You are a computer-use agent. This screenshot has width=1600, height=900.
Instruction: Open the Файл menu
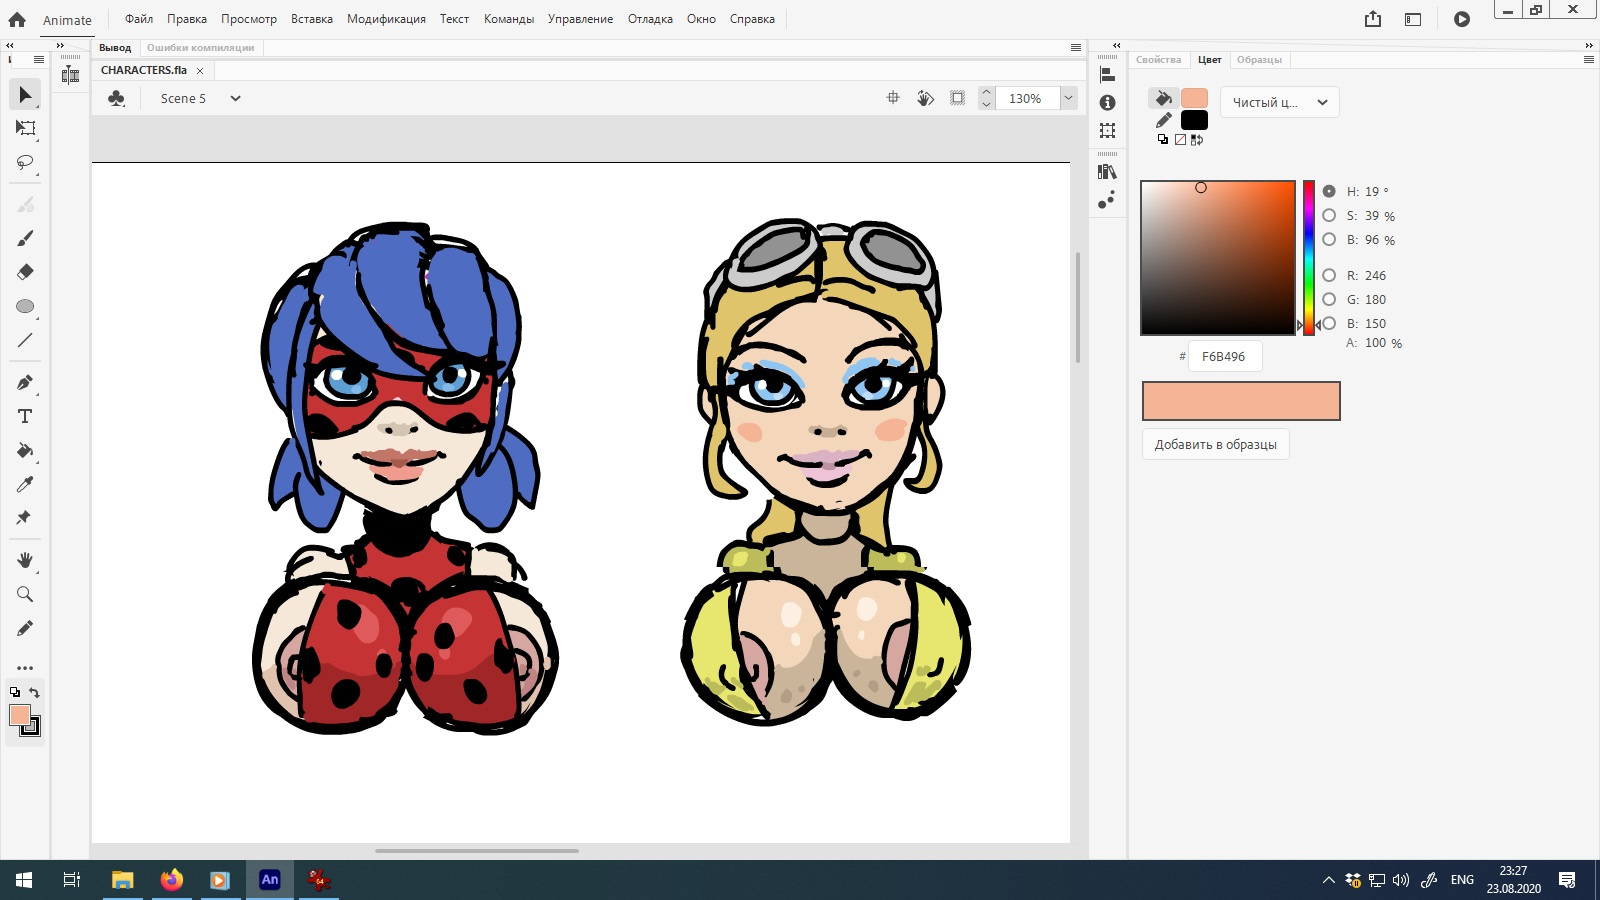coord(139,19)
